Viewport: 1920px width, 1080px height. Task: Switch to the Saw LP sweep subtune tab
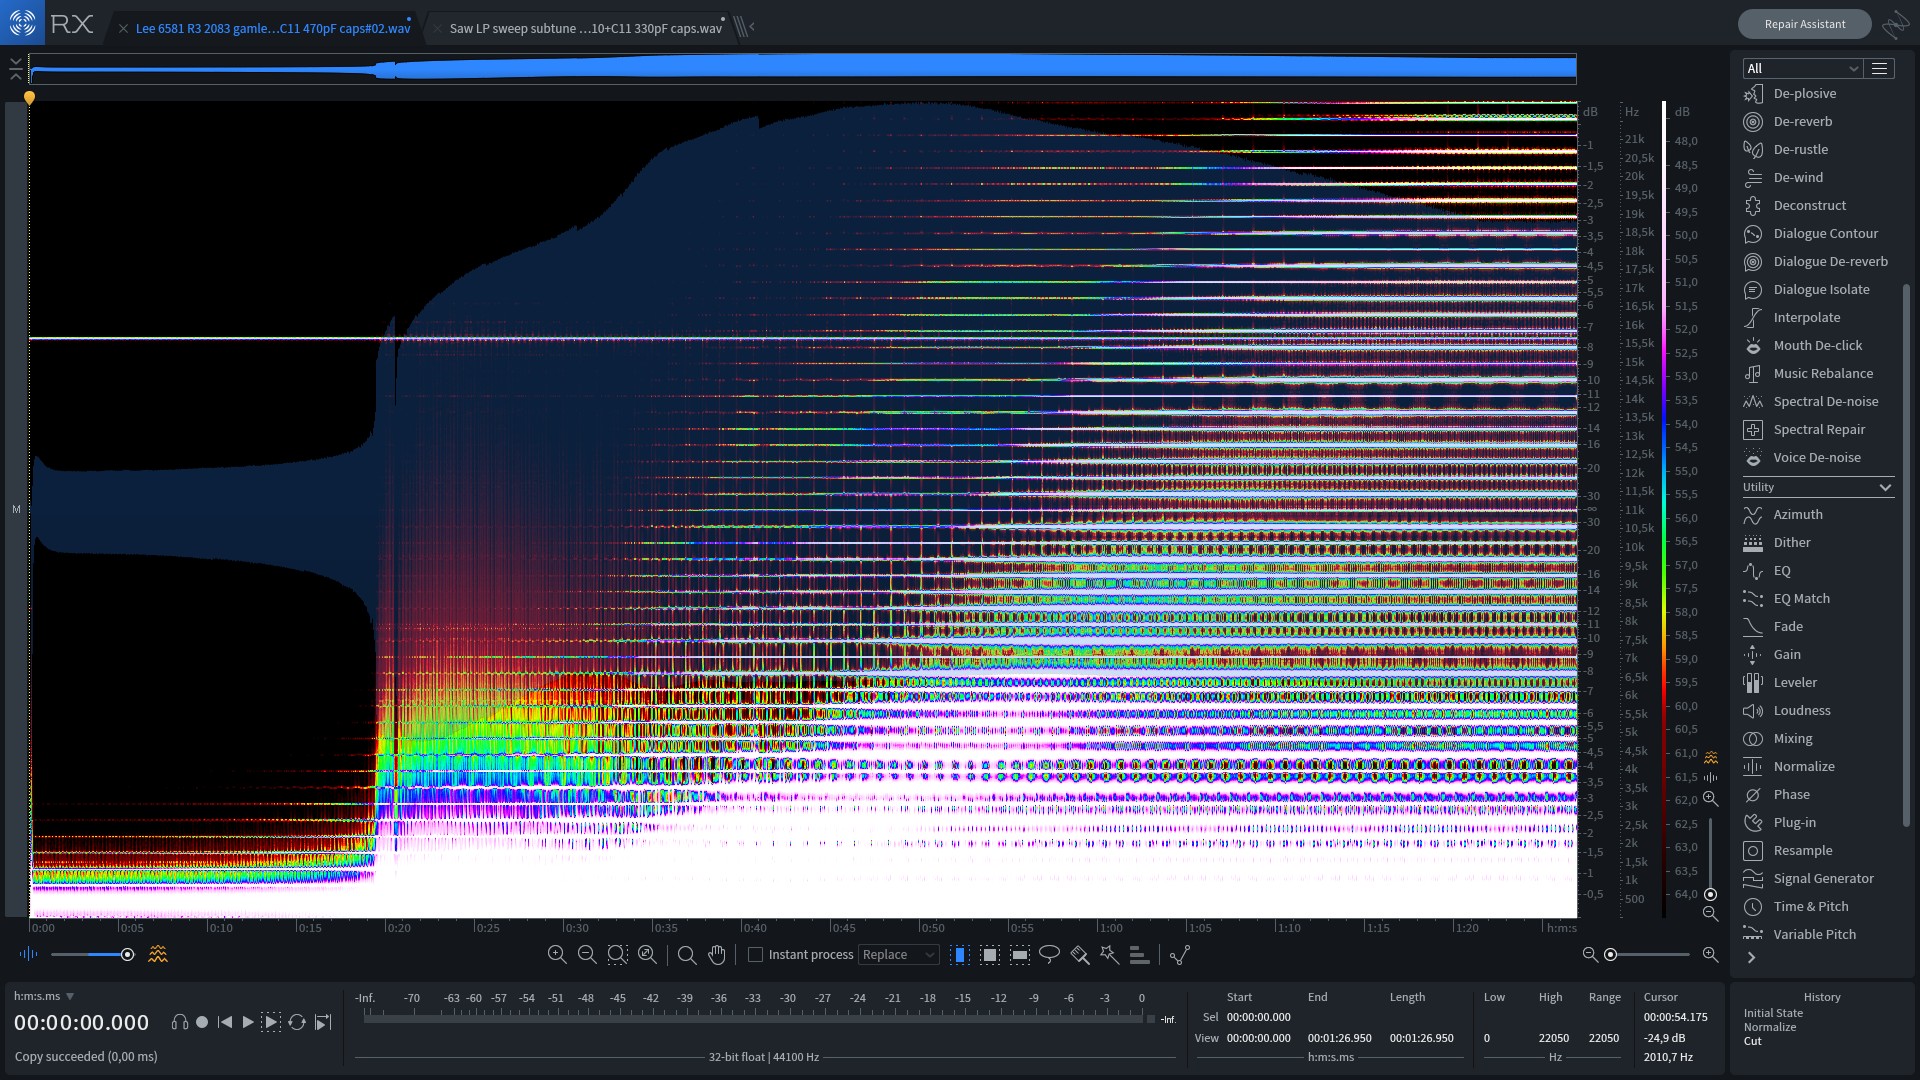pyautogui.click(x=584, y=28)
